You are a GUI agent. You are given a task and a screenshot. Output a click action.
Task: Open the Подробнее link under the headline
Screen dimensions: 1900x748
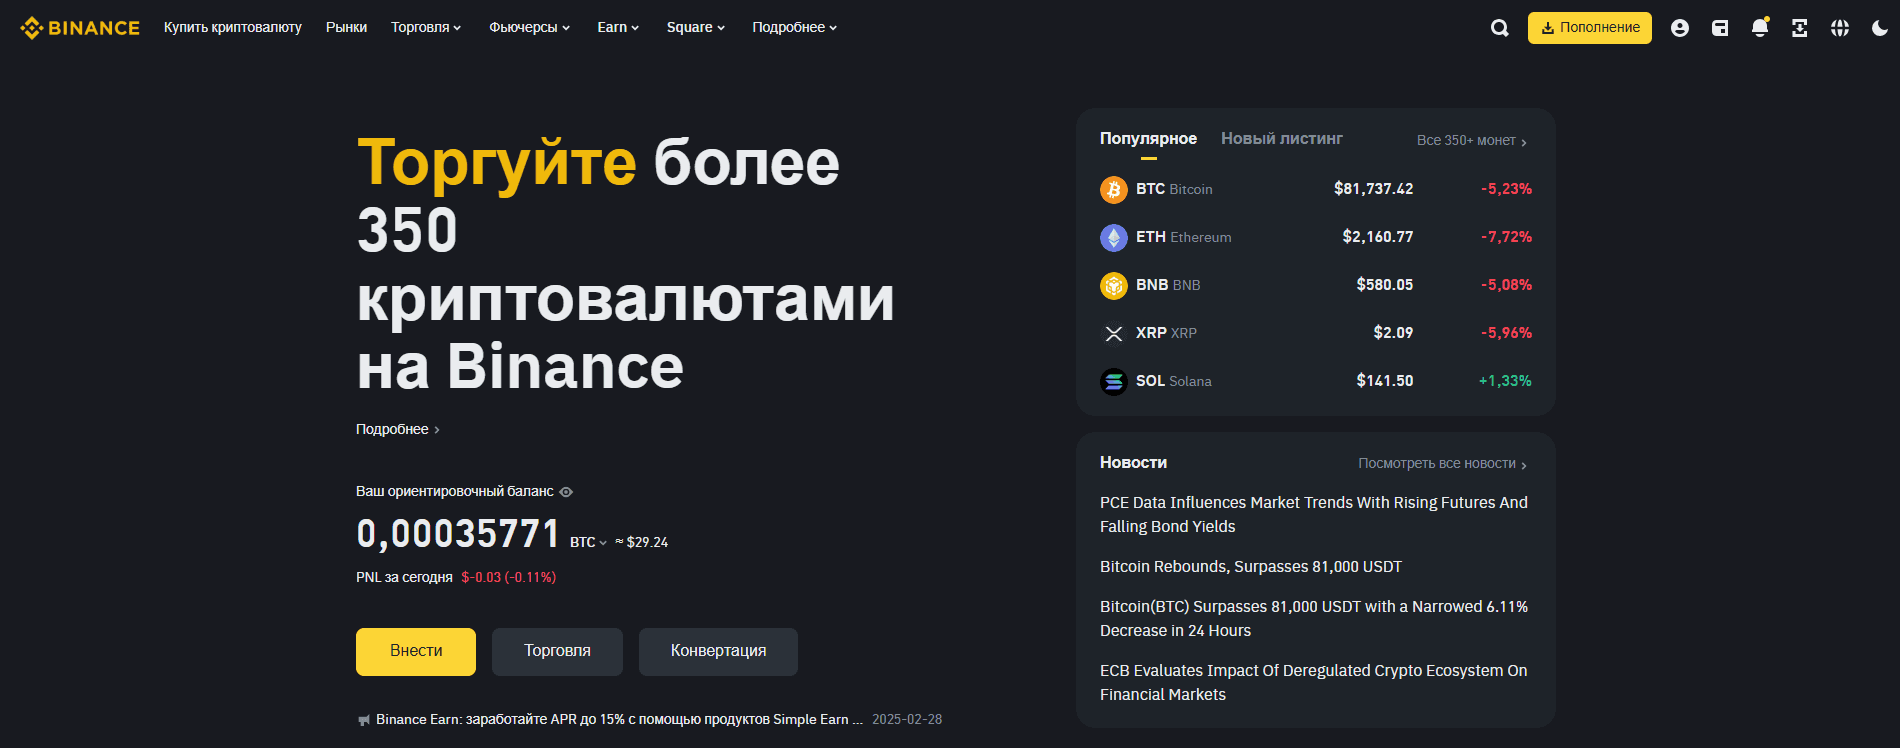[x=398, y=430]
